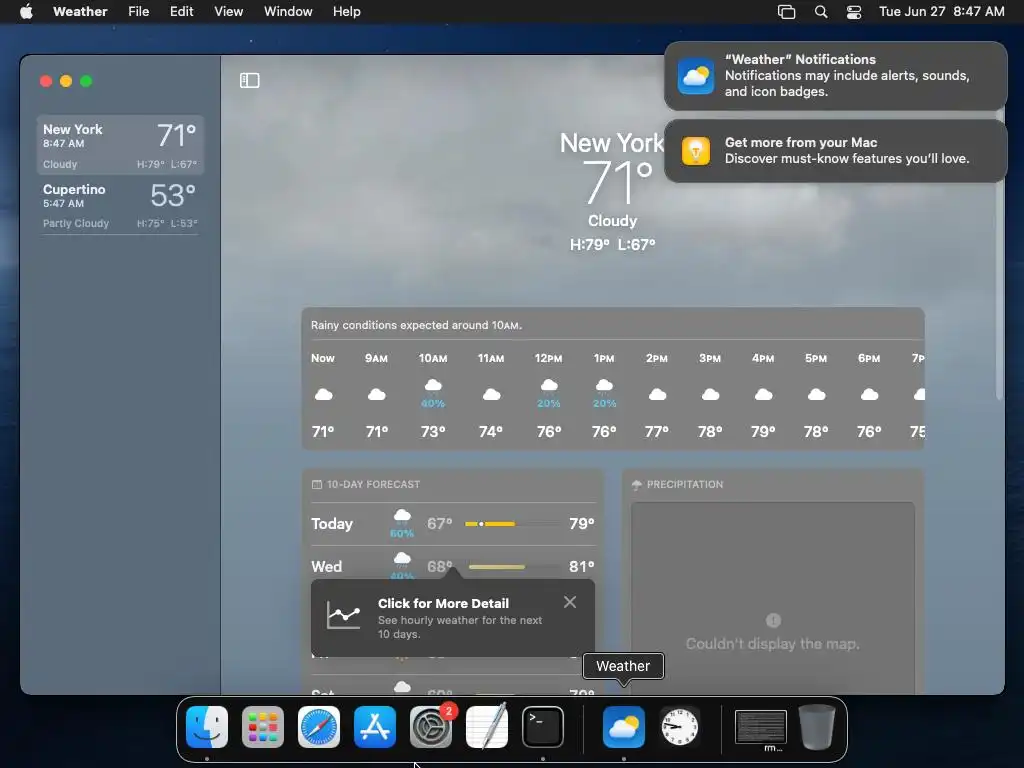Viewport: 1024px width, 768px height.
Task: Open TextEdit from the Dock
Action: click(487, 727)
